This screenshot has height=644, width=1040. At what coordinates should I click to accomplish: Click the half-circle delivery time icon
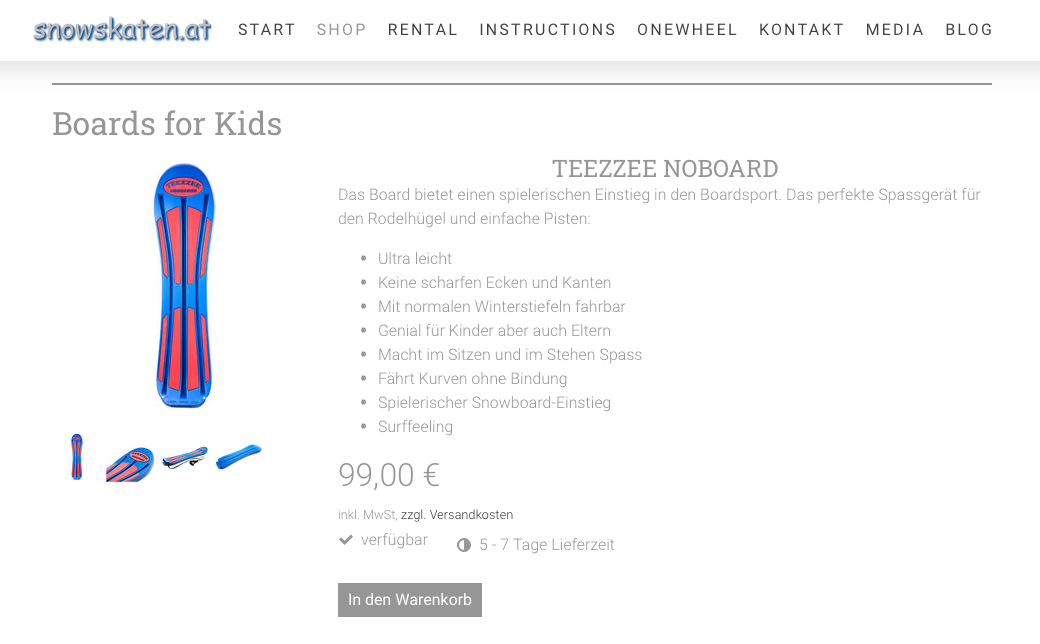[x=464, y=545]
